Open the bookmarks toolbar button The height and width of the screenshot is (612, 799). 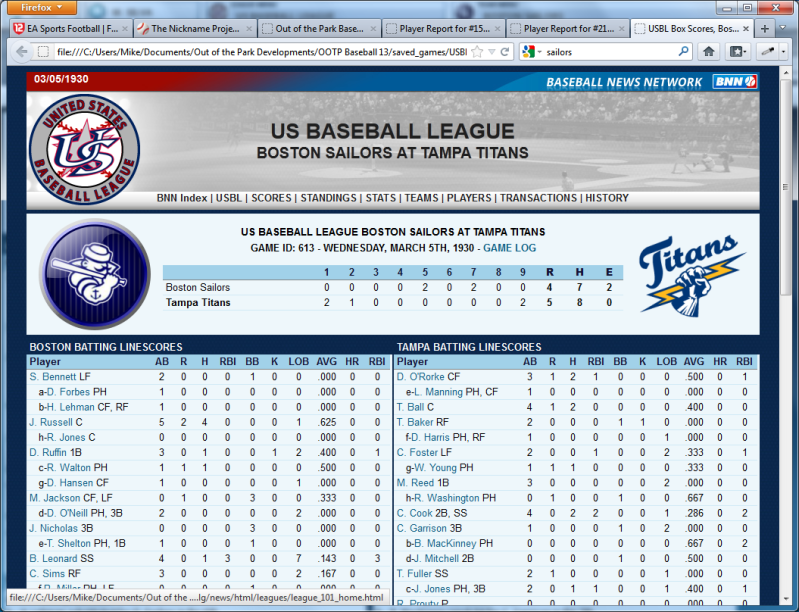coord(737,51)
